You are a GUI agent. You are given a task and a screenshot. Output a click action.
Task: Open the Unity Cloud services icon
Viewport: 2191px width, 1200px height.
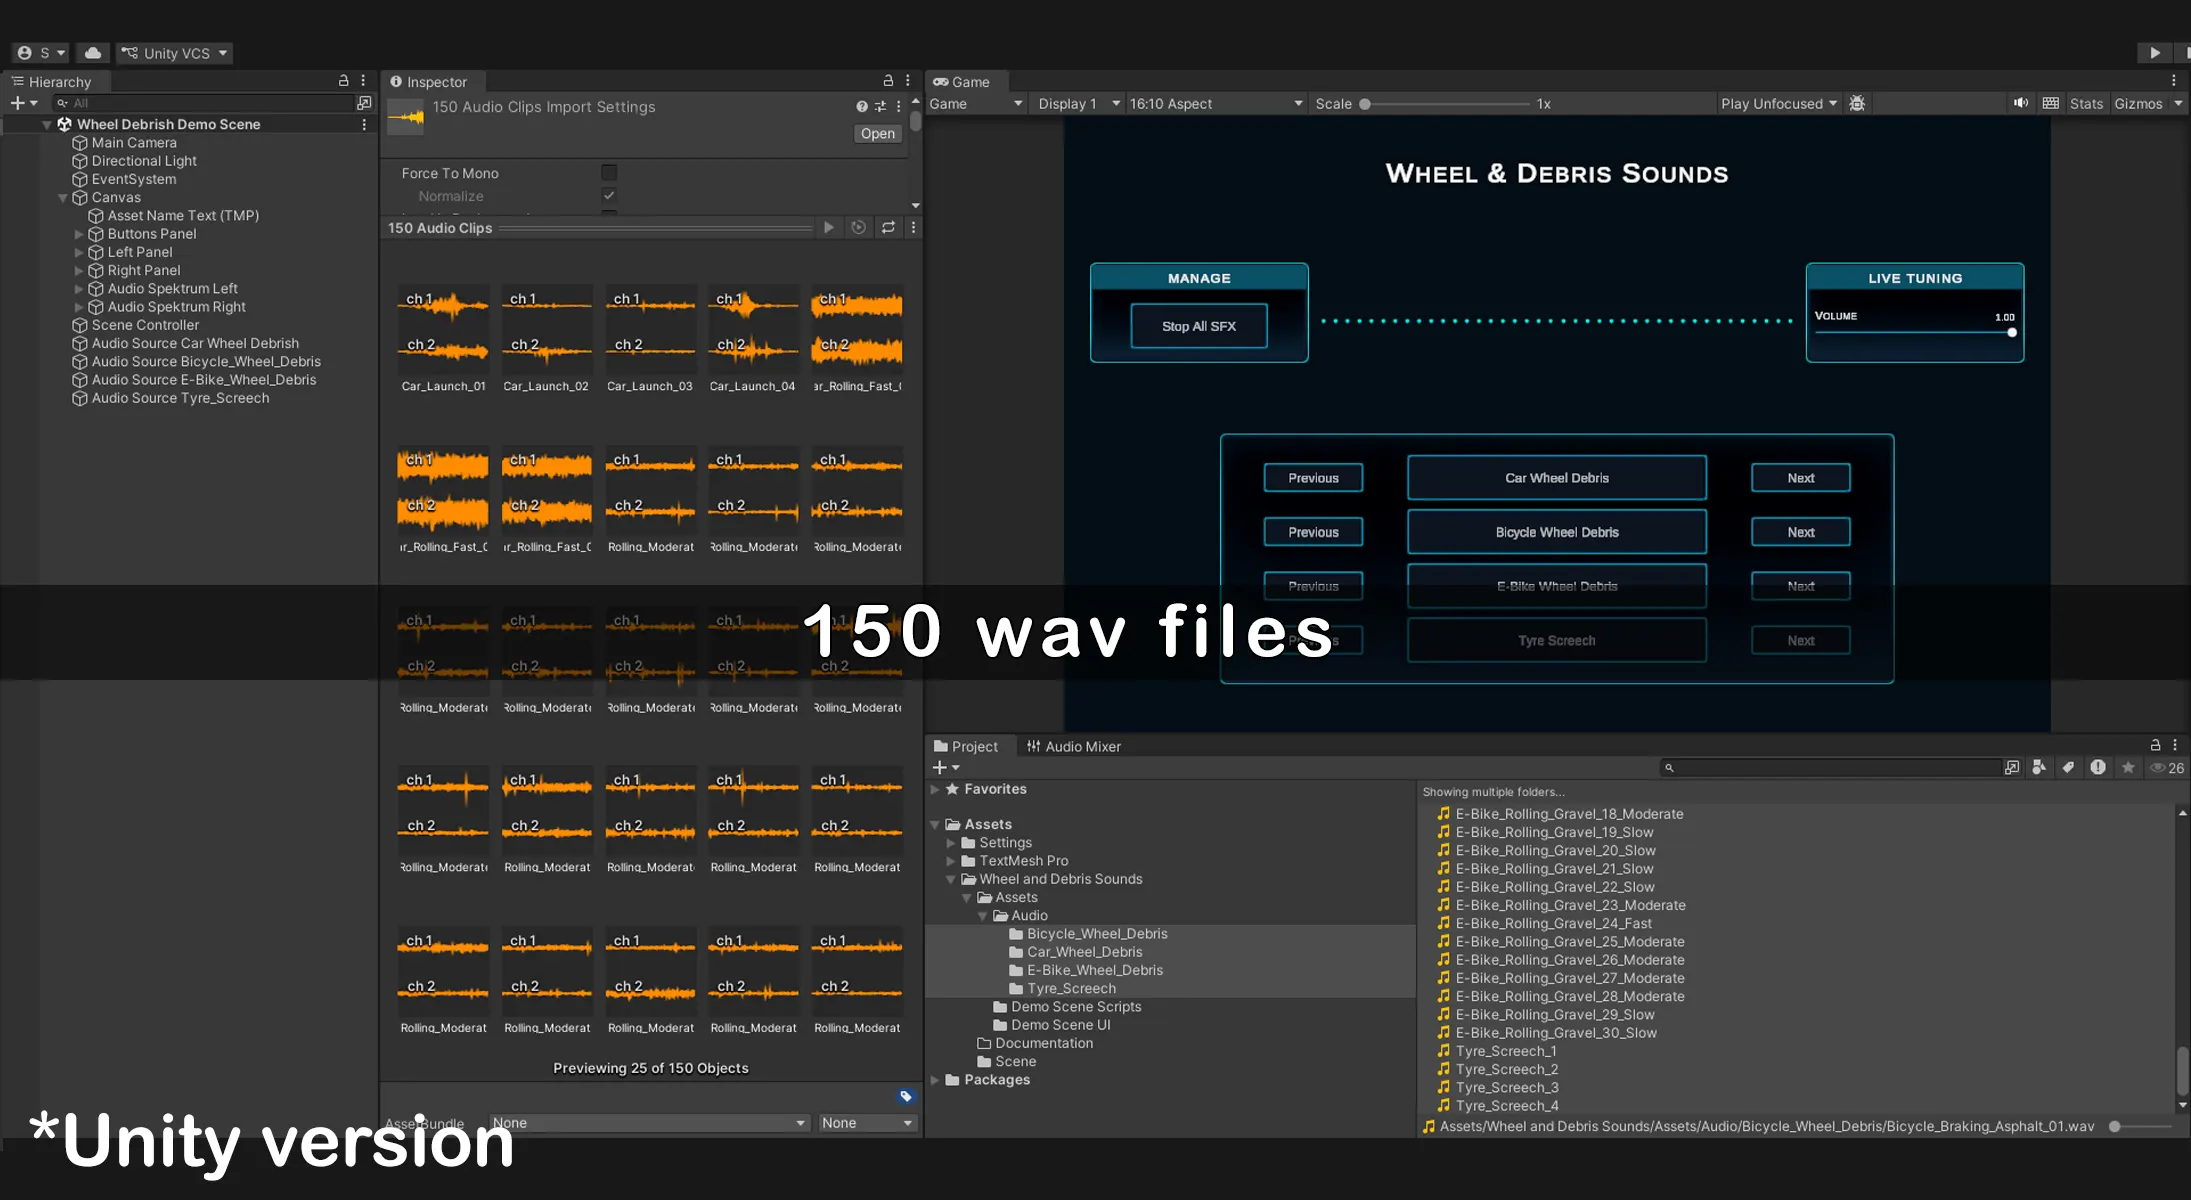pyautogui.click(x=93, y=53)
